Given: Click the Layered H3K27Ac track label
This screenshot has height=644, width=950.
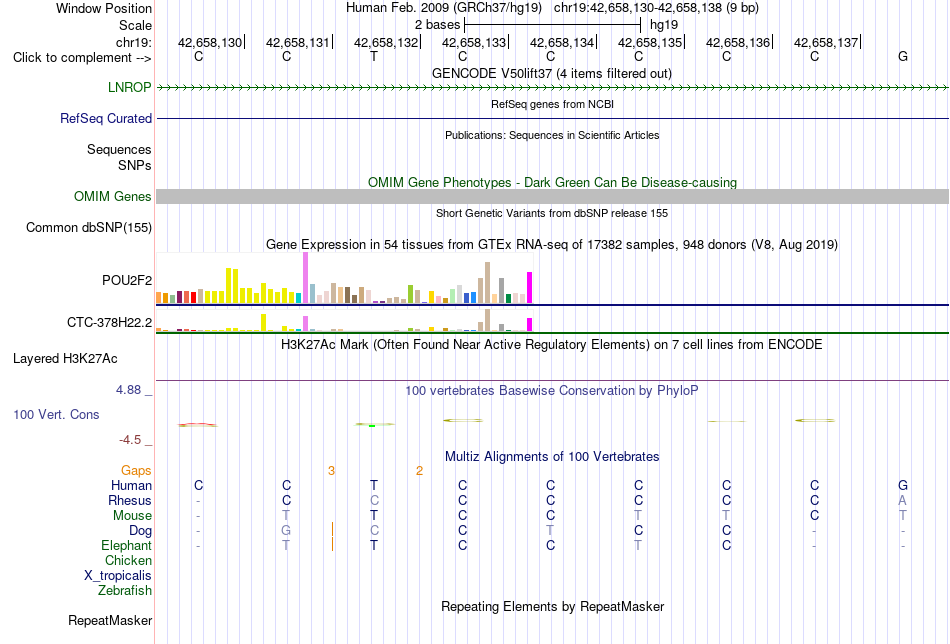Looking at the screenshot, I should click(x=65, y=359).
